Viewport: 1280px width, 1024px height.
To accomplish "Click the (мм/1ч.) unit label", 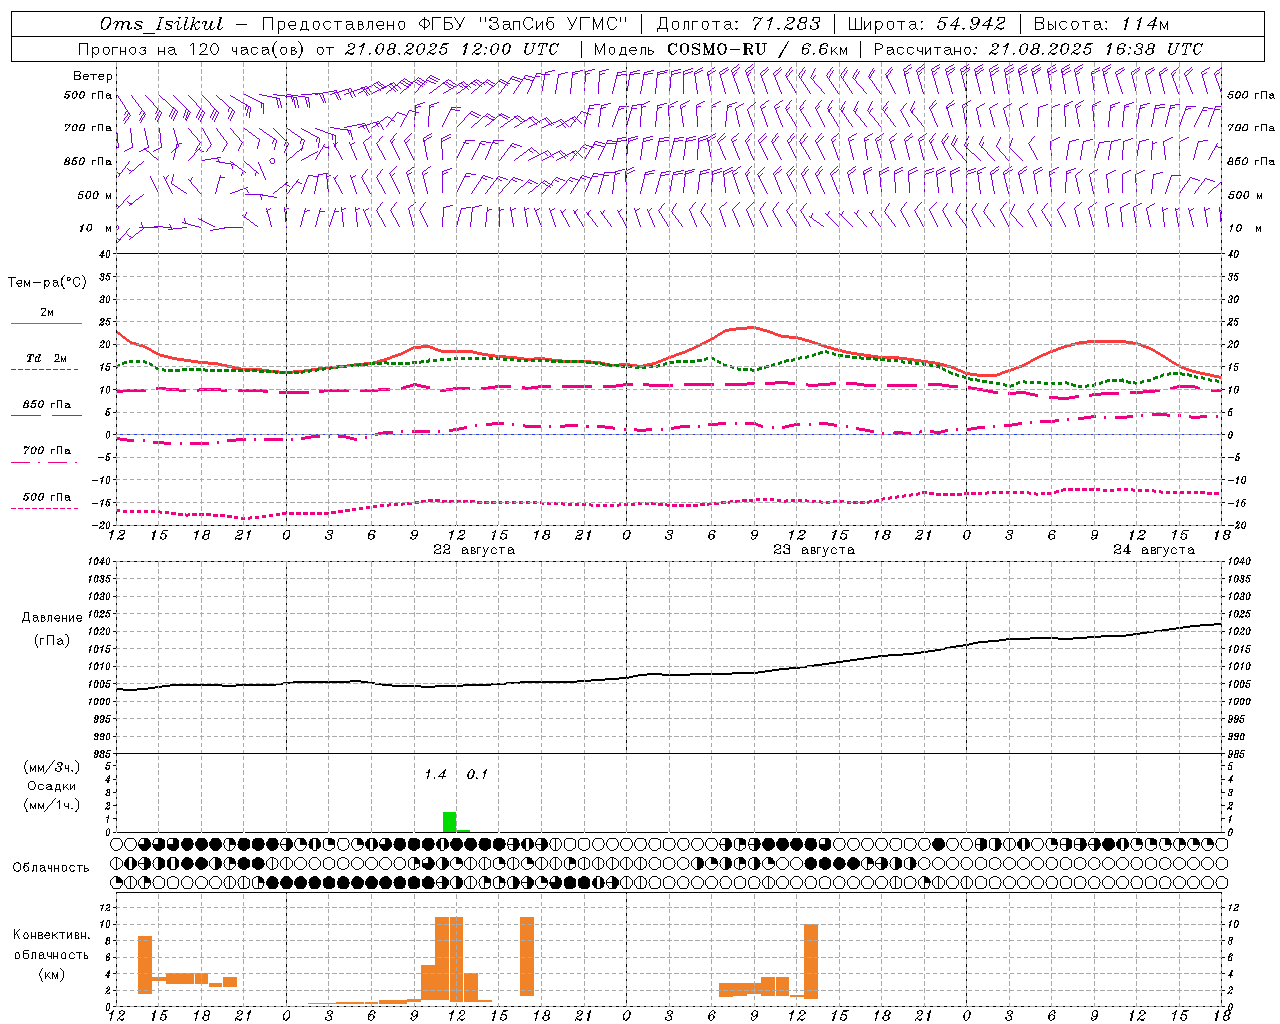I will [x=52, y=805].
